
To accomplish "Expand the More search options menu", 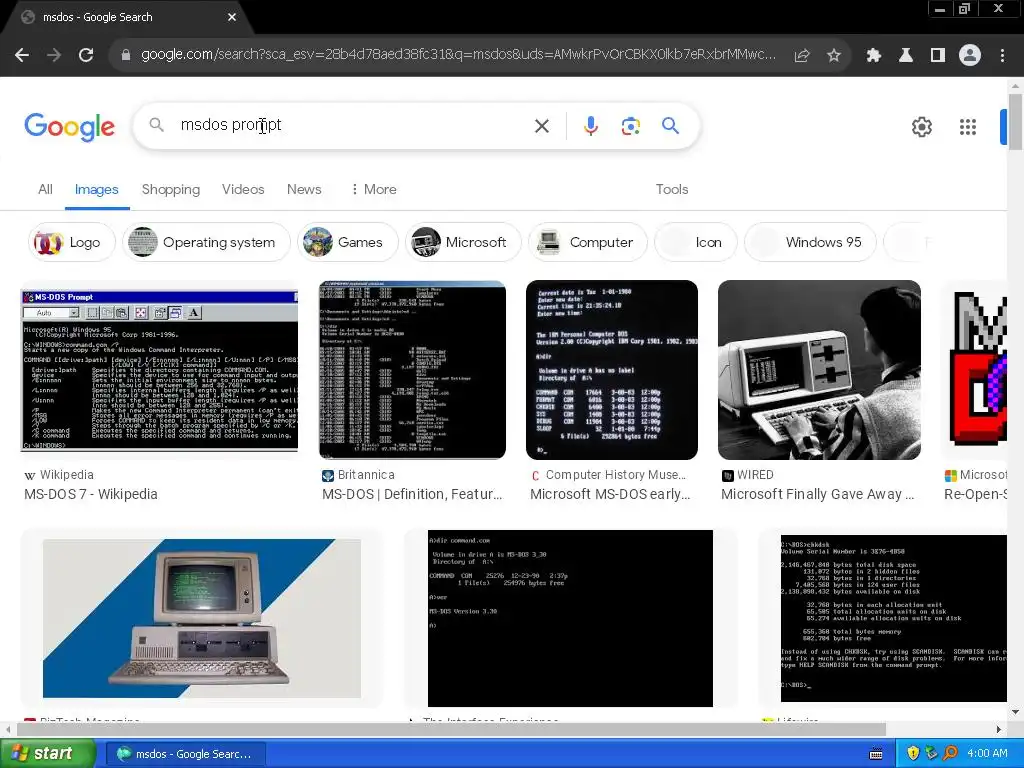I will (374, 189).
